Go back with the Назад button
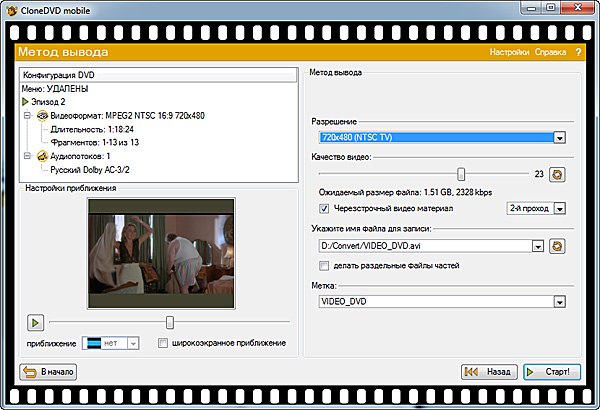The image size is (600, 410). point(489,371)
